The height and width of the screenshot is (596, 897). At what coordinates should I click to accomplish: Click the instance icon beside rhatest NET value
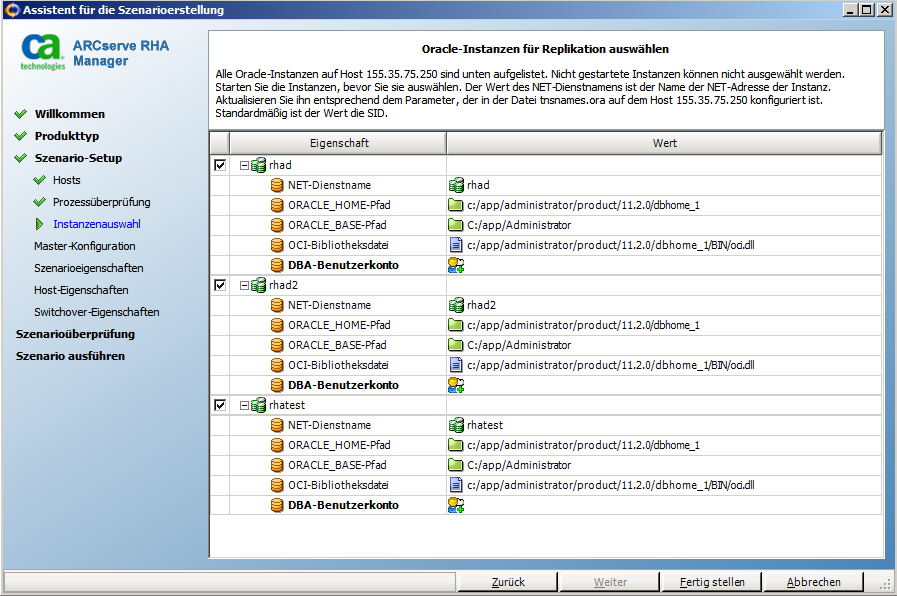[457, 425]
